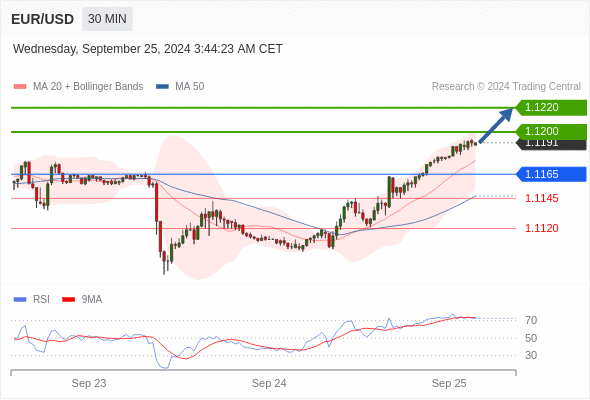Click the blue RSI legend swatch
This screenshot has width=590, height=400.
pyautogui.click(x=20, y=300)
